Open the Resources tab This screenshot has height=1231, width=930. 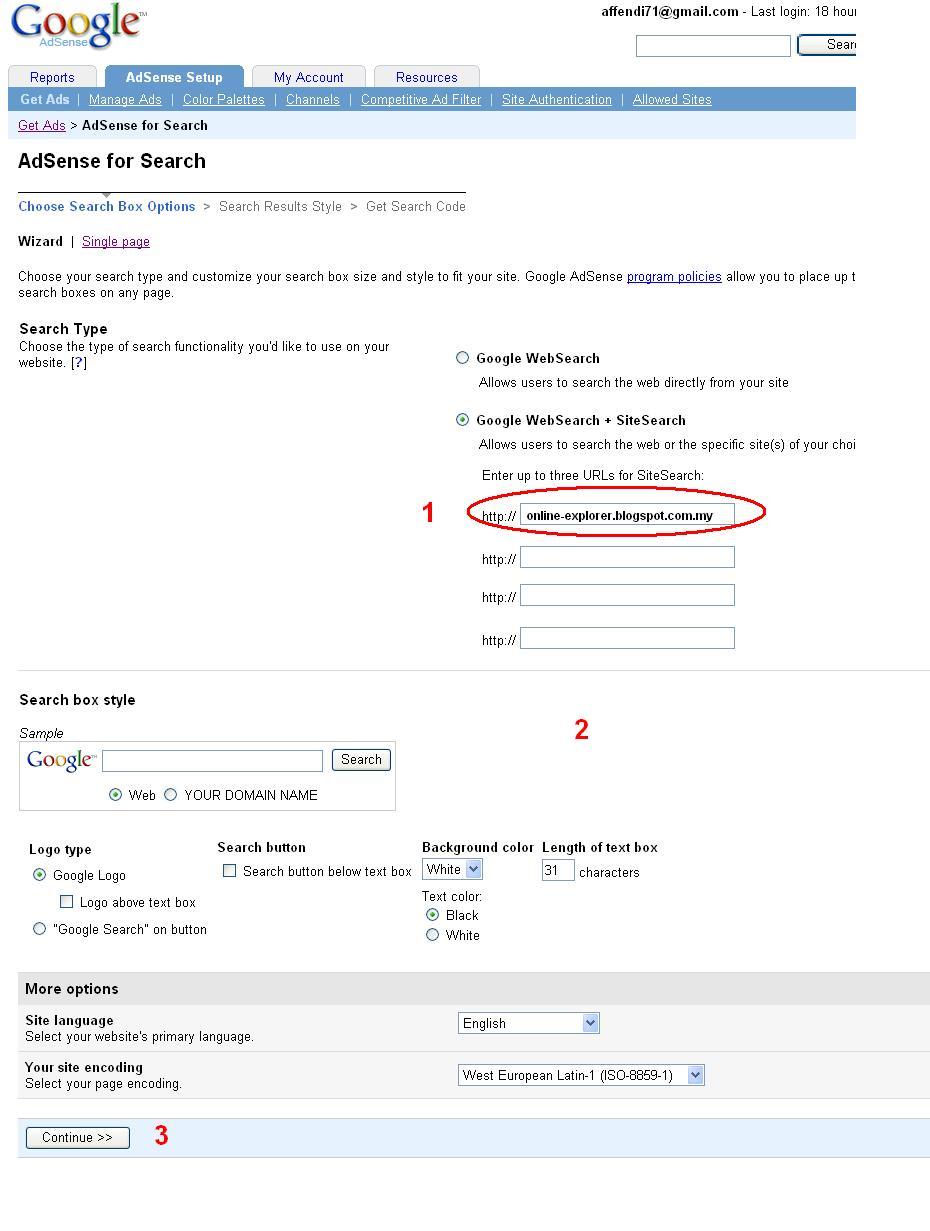427,77
